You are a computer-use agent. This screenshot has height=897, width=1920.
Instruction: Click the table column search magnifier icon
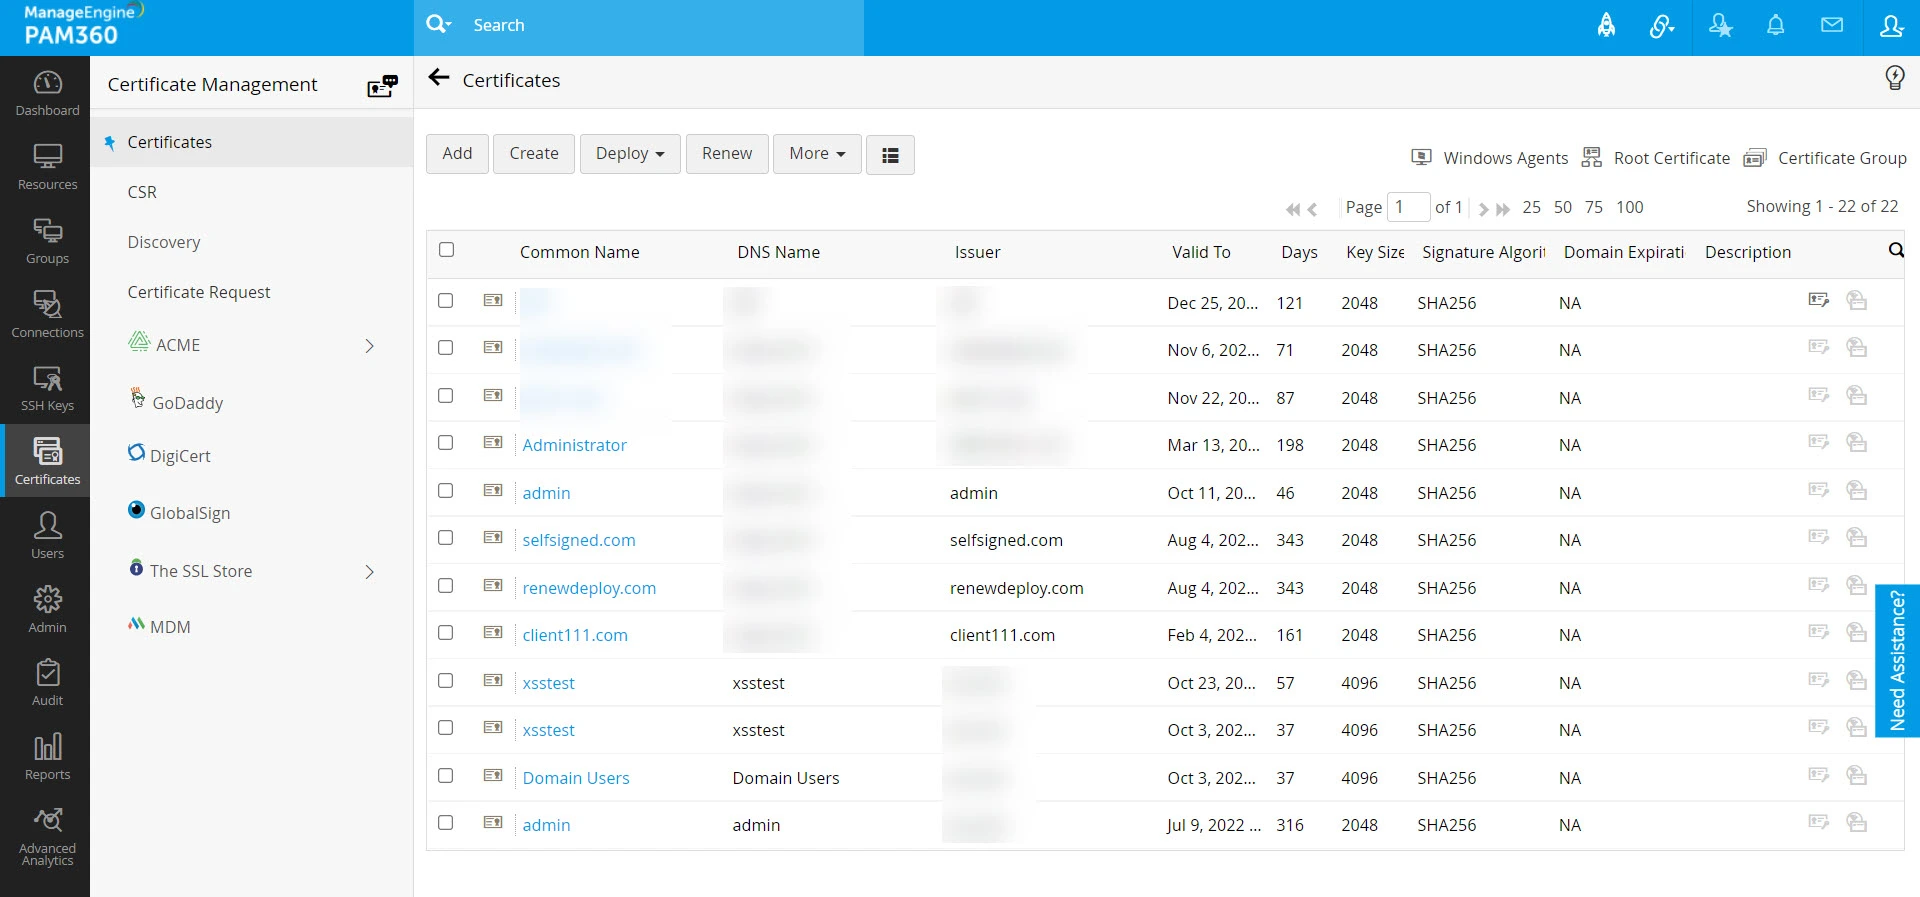[x=1895, y=250]
